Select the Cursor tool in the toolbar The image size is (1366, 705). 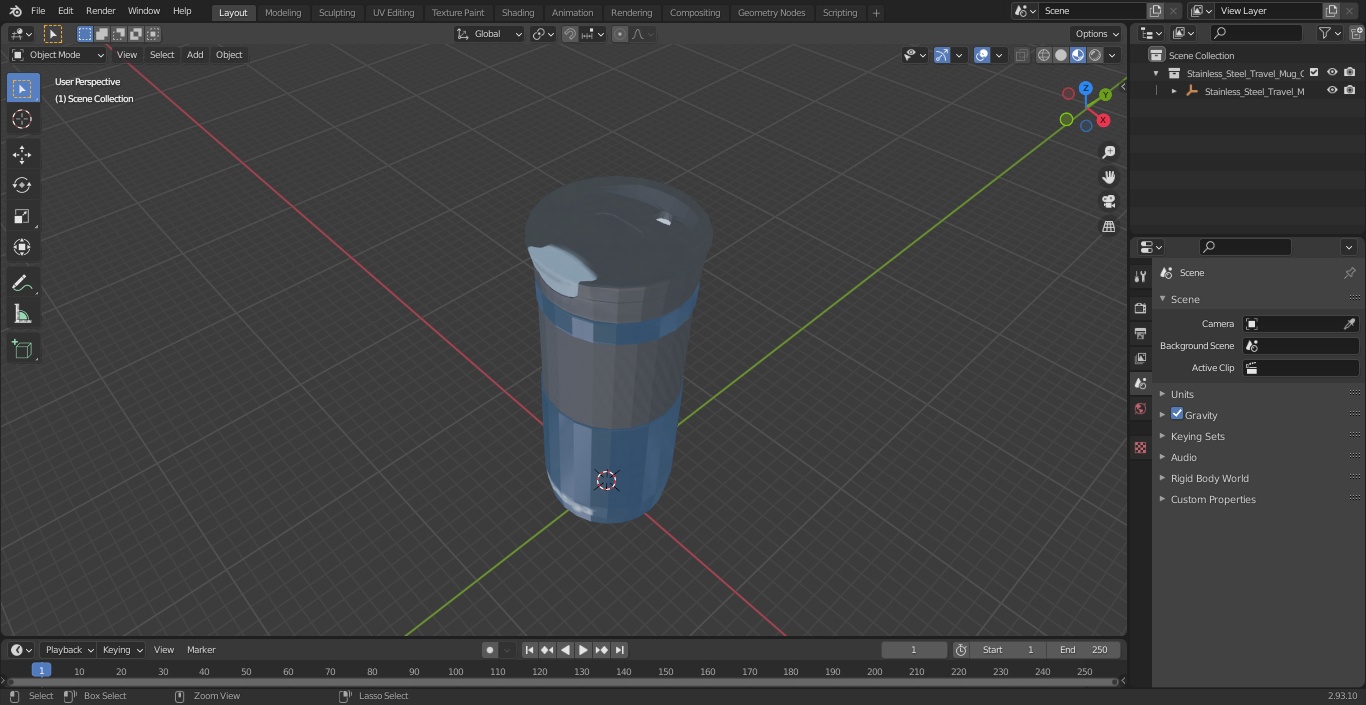(22, 119)
